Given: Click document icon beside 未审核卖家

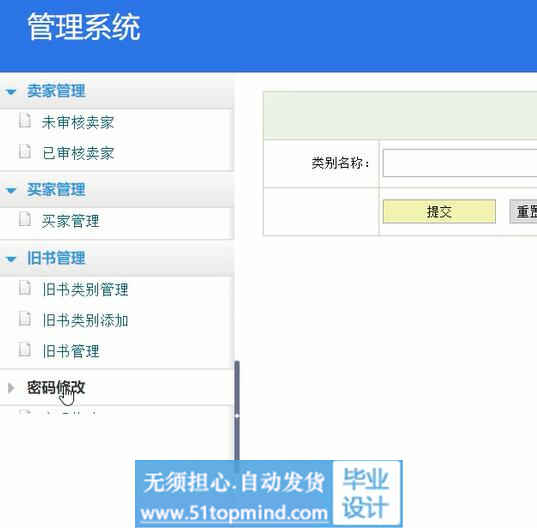Looking at the screenshot, I should point(25,121).
